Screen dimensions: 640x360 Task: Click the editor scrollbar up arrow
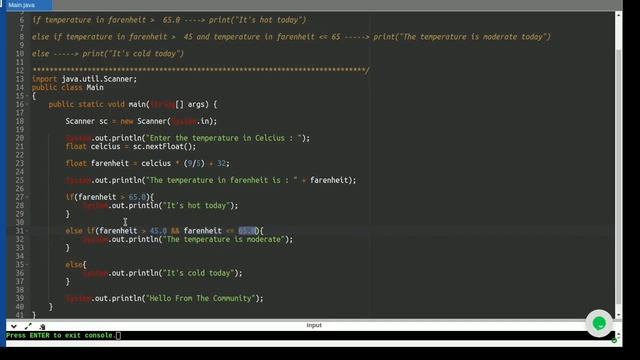pyautogui.click(x=618, y=15)
